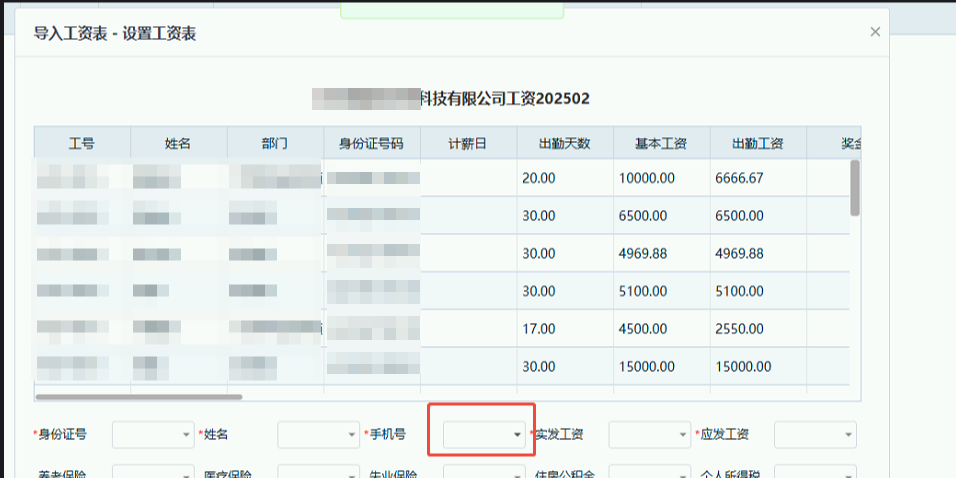Open the 应发工资 dropdown
Screen dimensions: 956x478
click(x=815, y=434)
